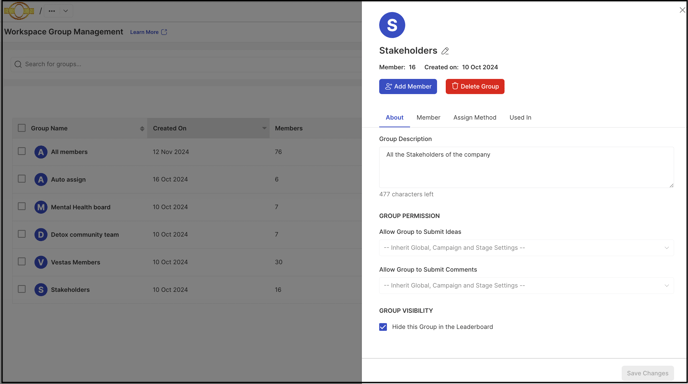Click the search magnifier icon
The width and height of the screenshot is (688, 384).
pyautogui.click(x=18, y=65)
